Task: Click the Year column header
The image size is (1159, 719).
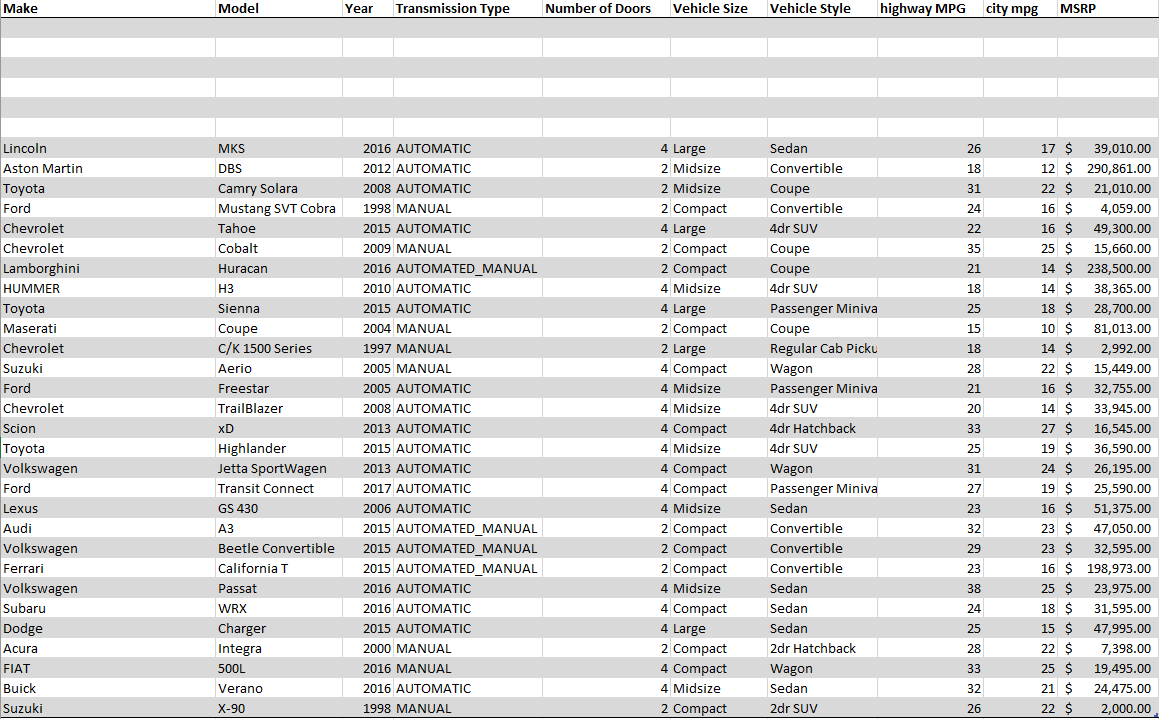Action: tap(367, 9)
